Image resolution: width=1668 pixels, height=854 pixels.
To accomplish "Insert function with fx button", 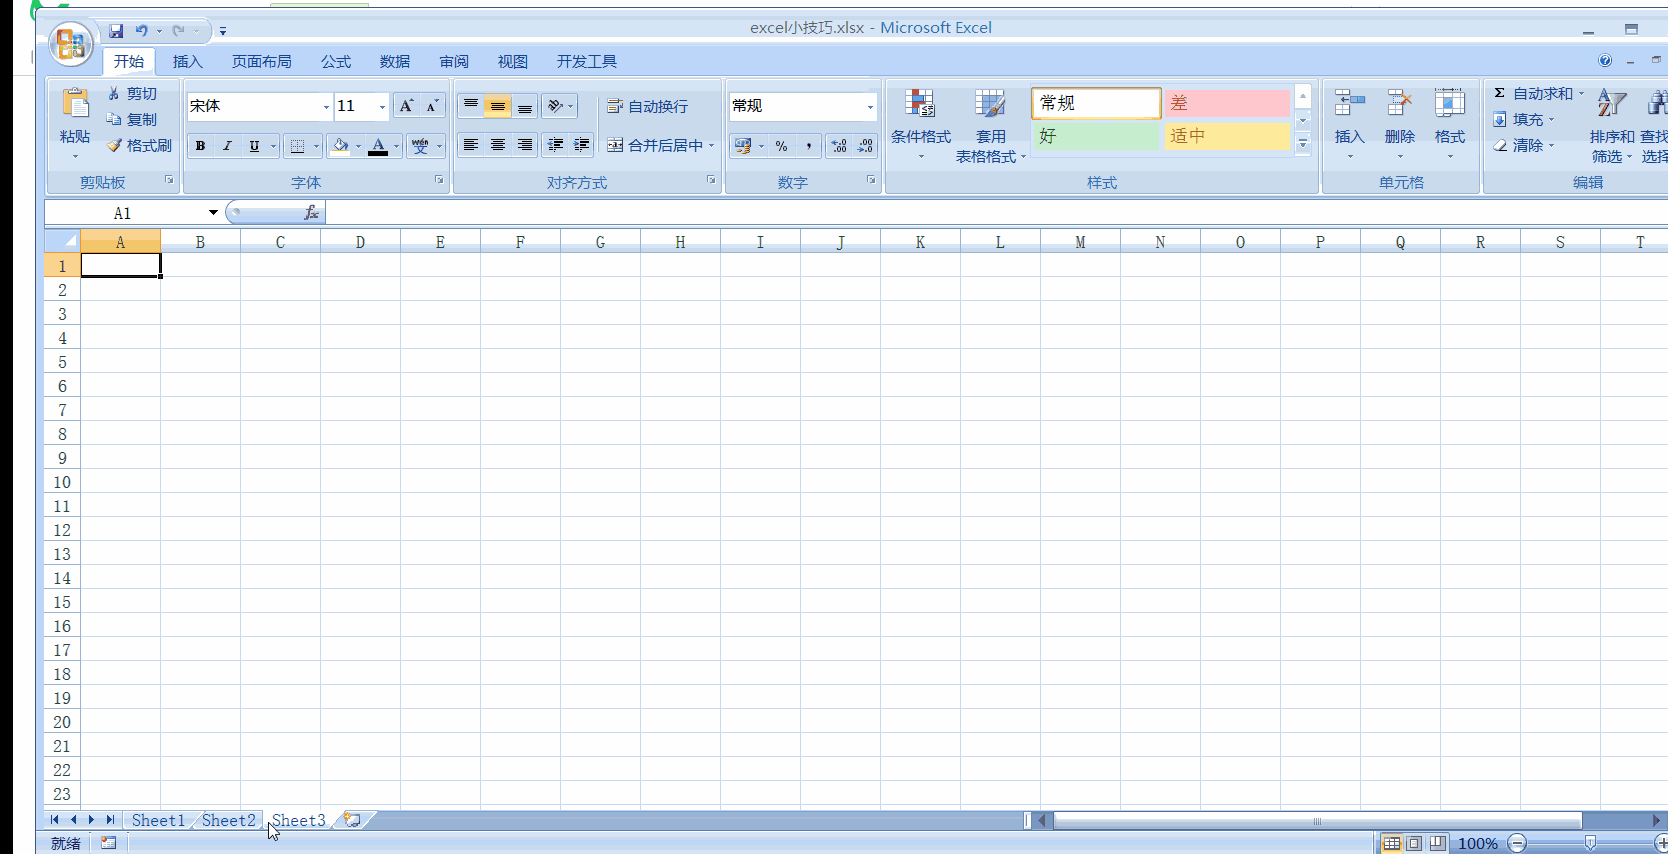I will pos(312,212).
